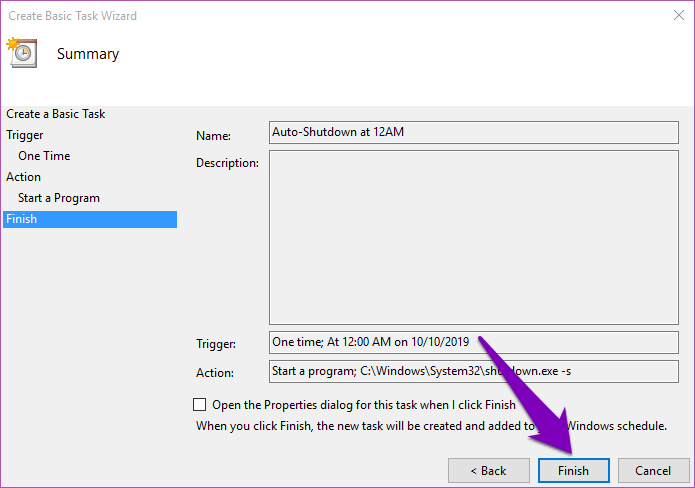Screen dimensions: 695x488
Task: Click the Action field with shutdown.exe path
Action: click(x=473, y=371)
